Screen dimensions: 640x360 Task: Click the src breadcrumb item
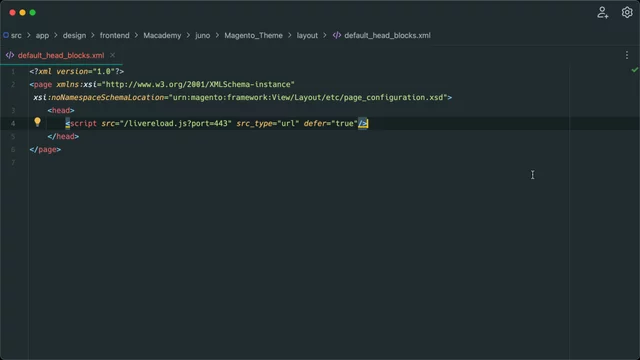16,36
